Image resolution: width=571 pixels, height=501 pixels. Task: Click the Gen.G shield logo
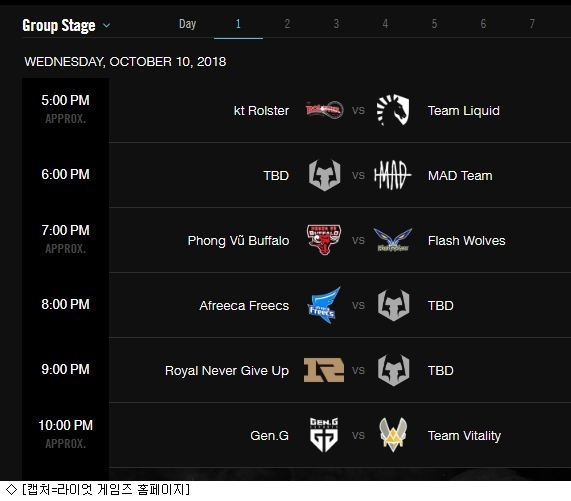coord(324,435)
